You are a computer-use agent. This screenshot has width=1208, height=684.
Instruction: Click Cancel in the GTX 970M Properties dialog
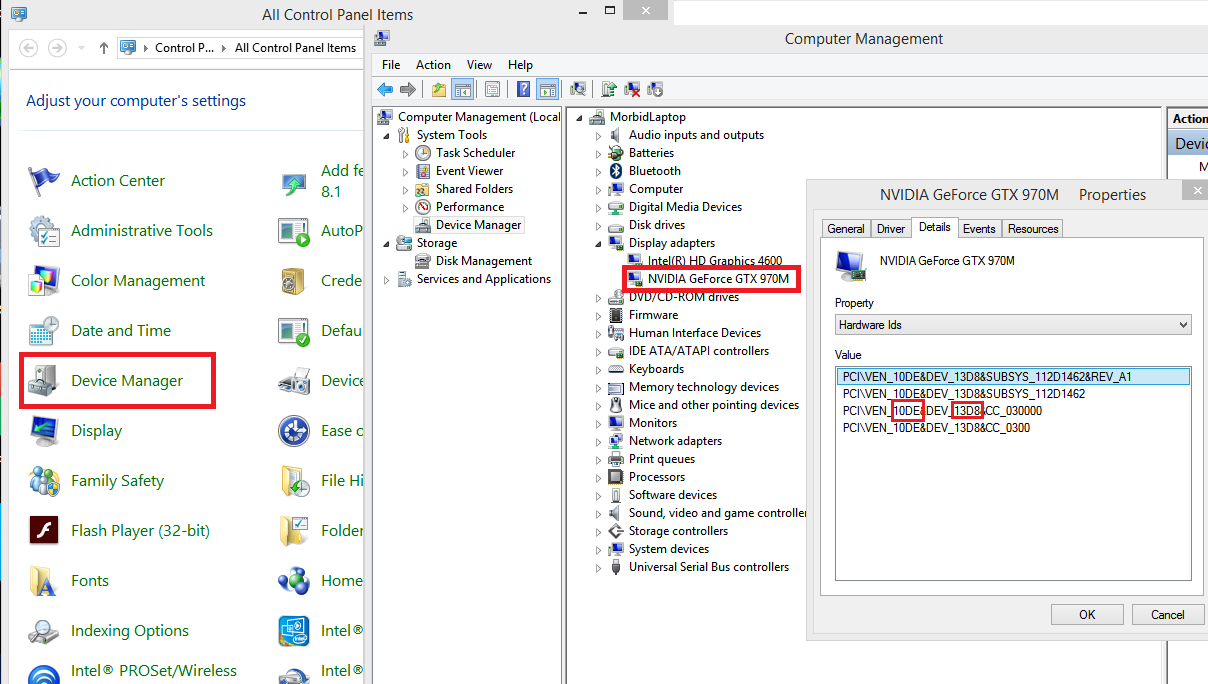[1167, 615]
